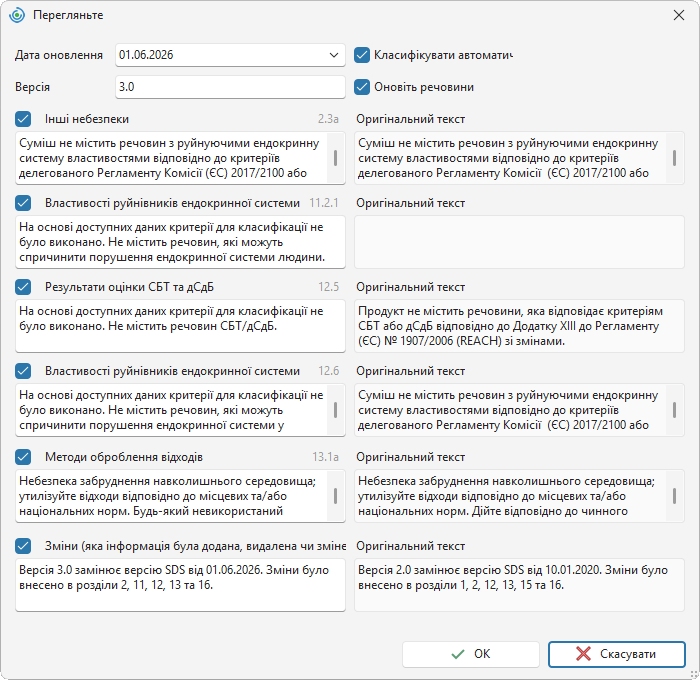700x680 pixels.
Task: Open the Дата оновлення date dropdown
Action: 333,55
